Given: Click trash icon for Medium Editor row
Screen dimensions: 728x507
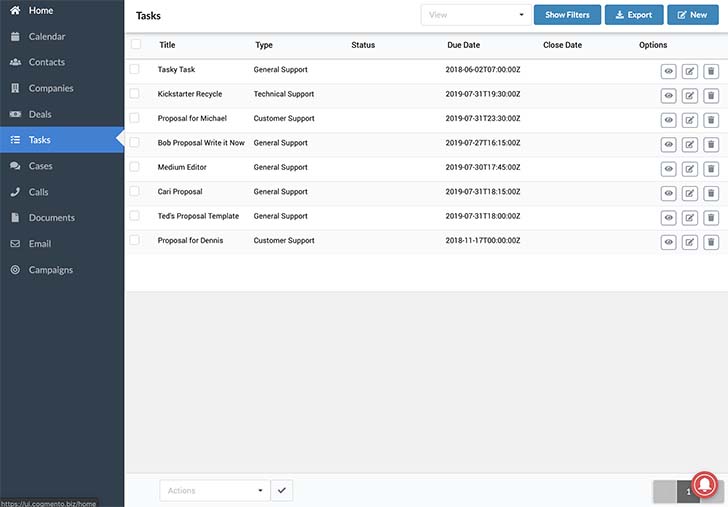Looking at the screenshot, I should click(x=711, y=168).
